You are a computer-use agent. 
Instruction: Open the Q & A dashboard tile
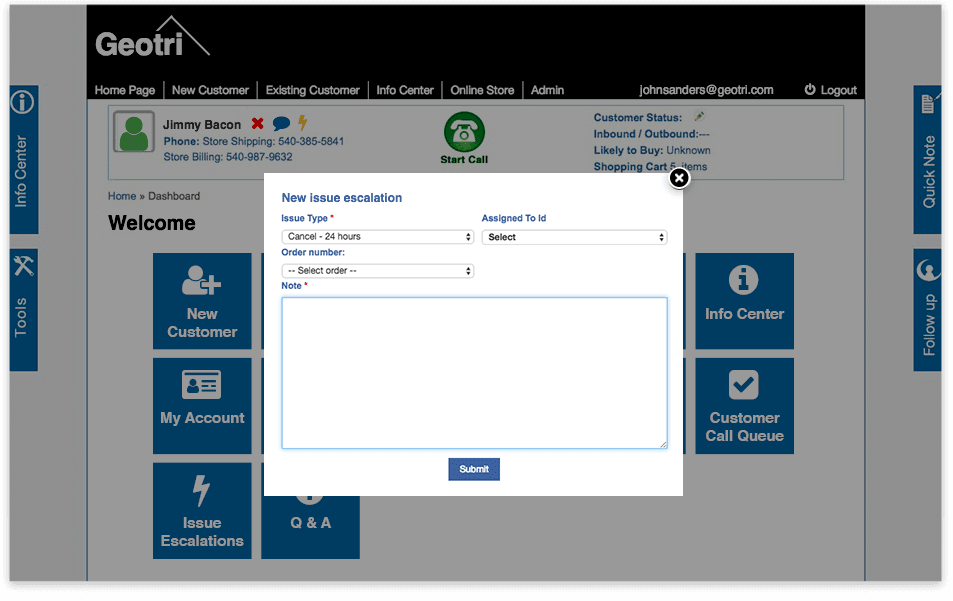[311, 526]
